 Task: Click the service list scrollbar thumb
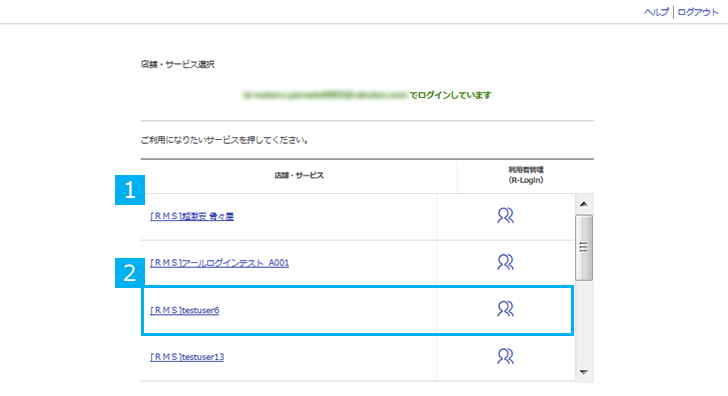tap(584, 247)
